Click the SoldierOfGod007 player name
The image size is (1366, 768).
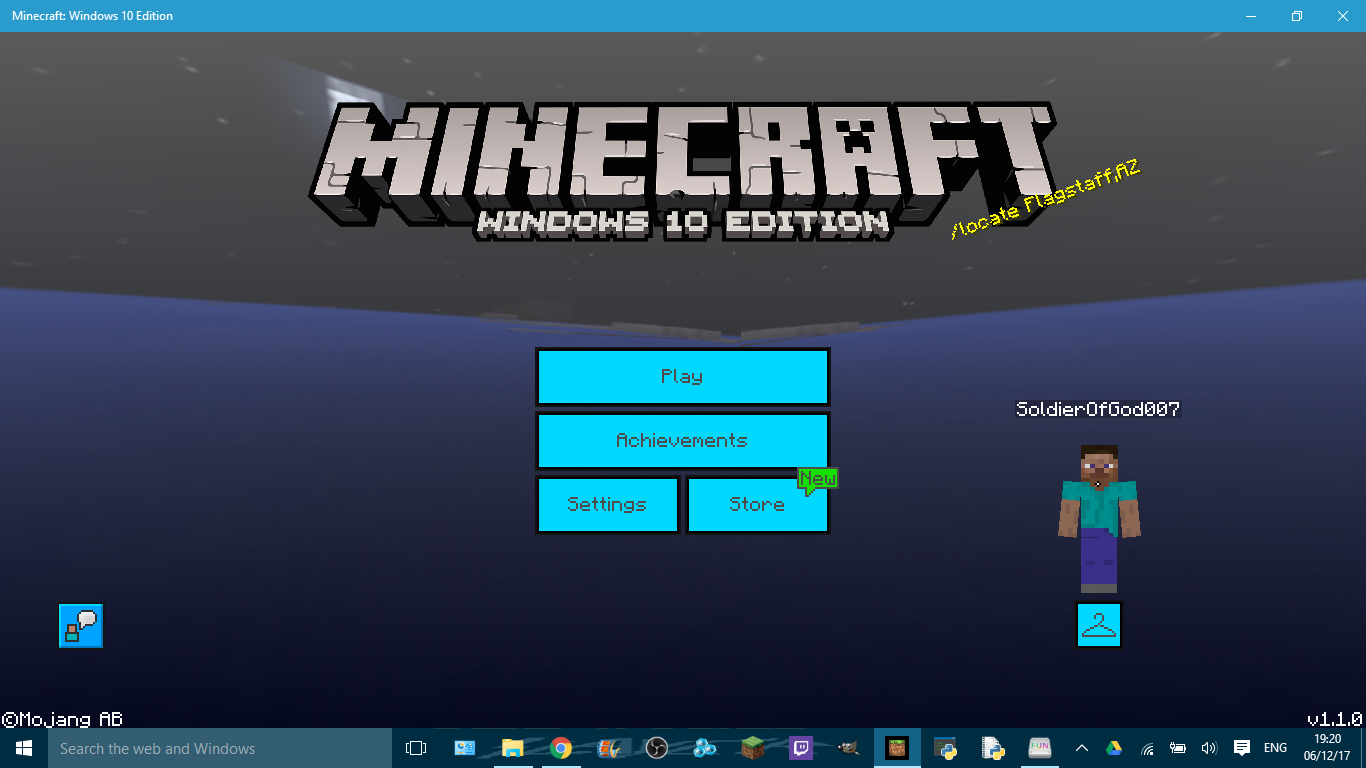click(x=1098, y=409)
